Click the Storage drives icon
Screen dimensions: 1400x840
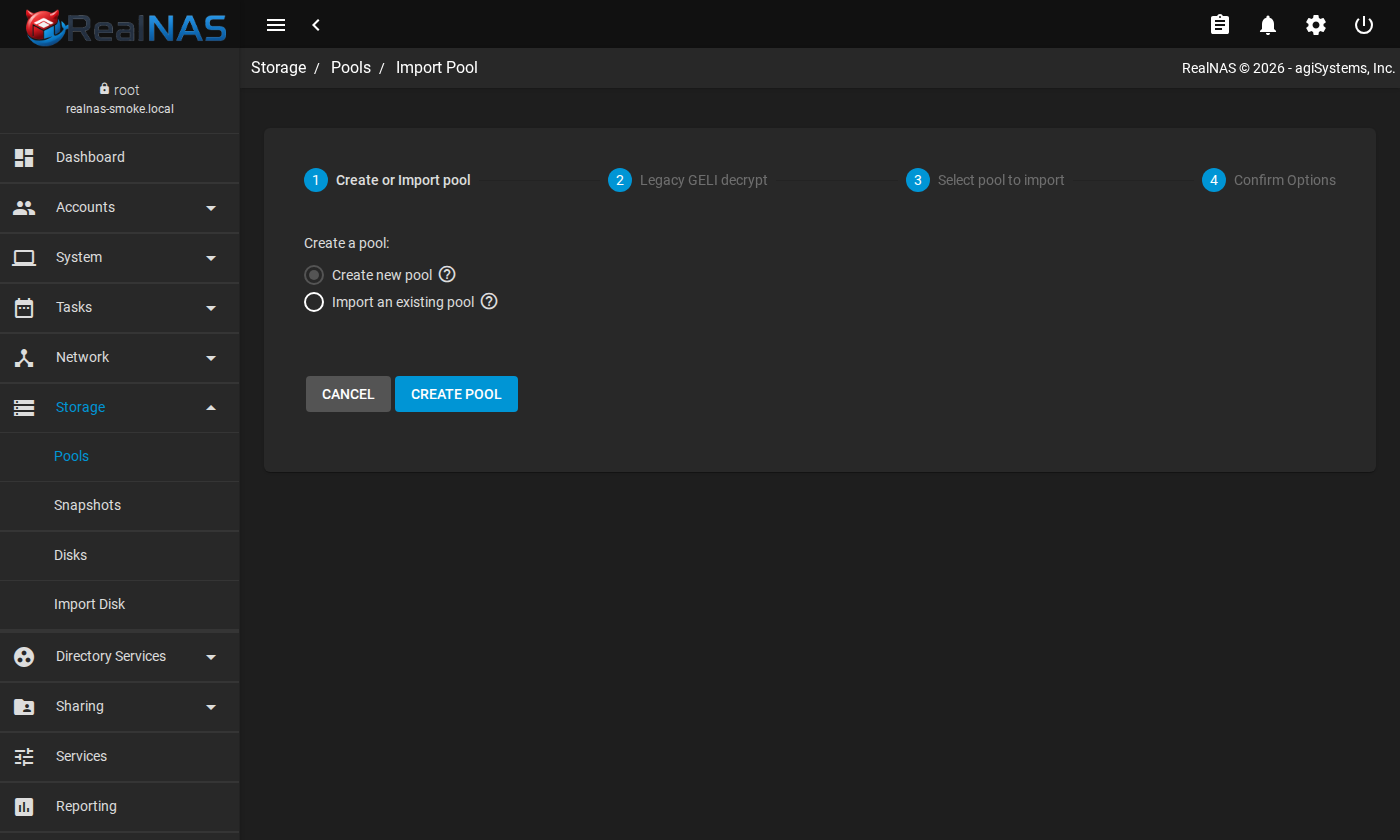click(x=24, y=407)
